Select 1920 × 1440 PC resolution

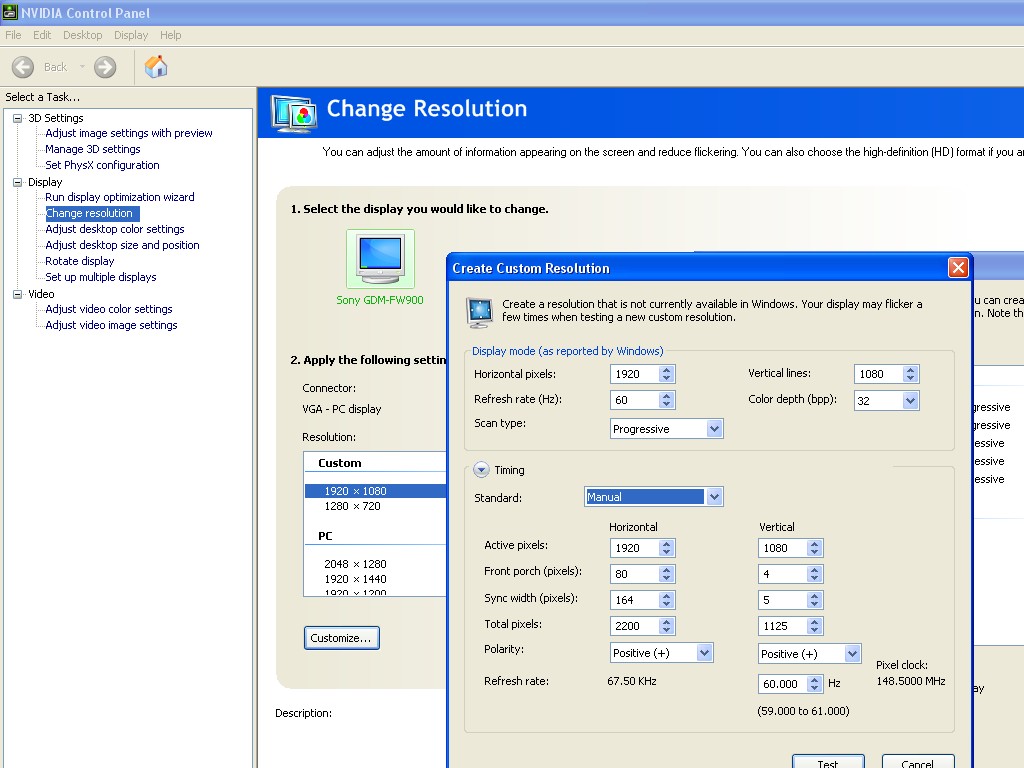pyautogui.click(x=355, y=579)
